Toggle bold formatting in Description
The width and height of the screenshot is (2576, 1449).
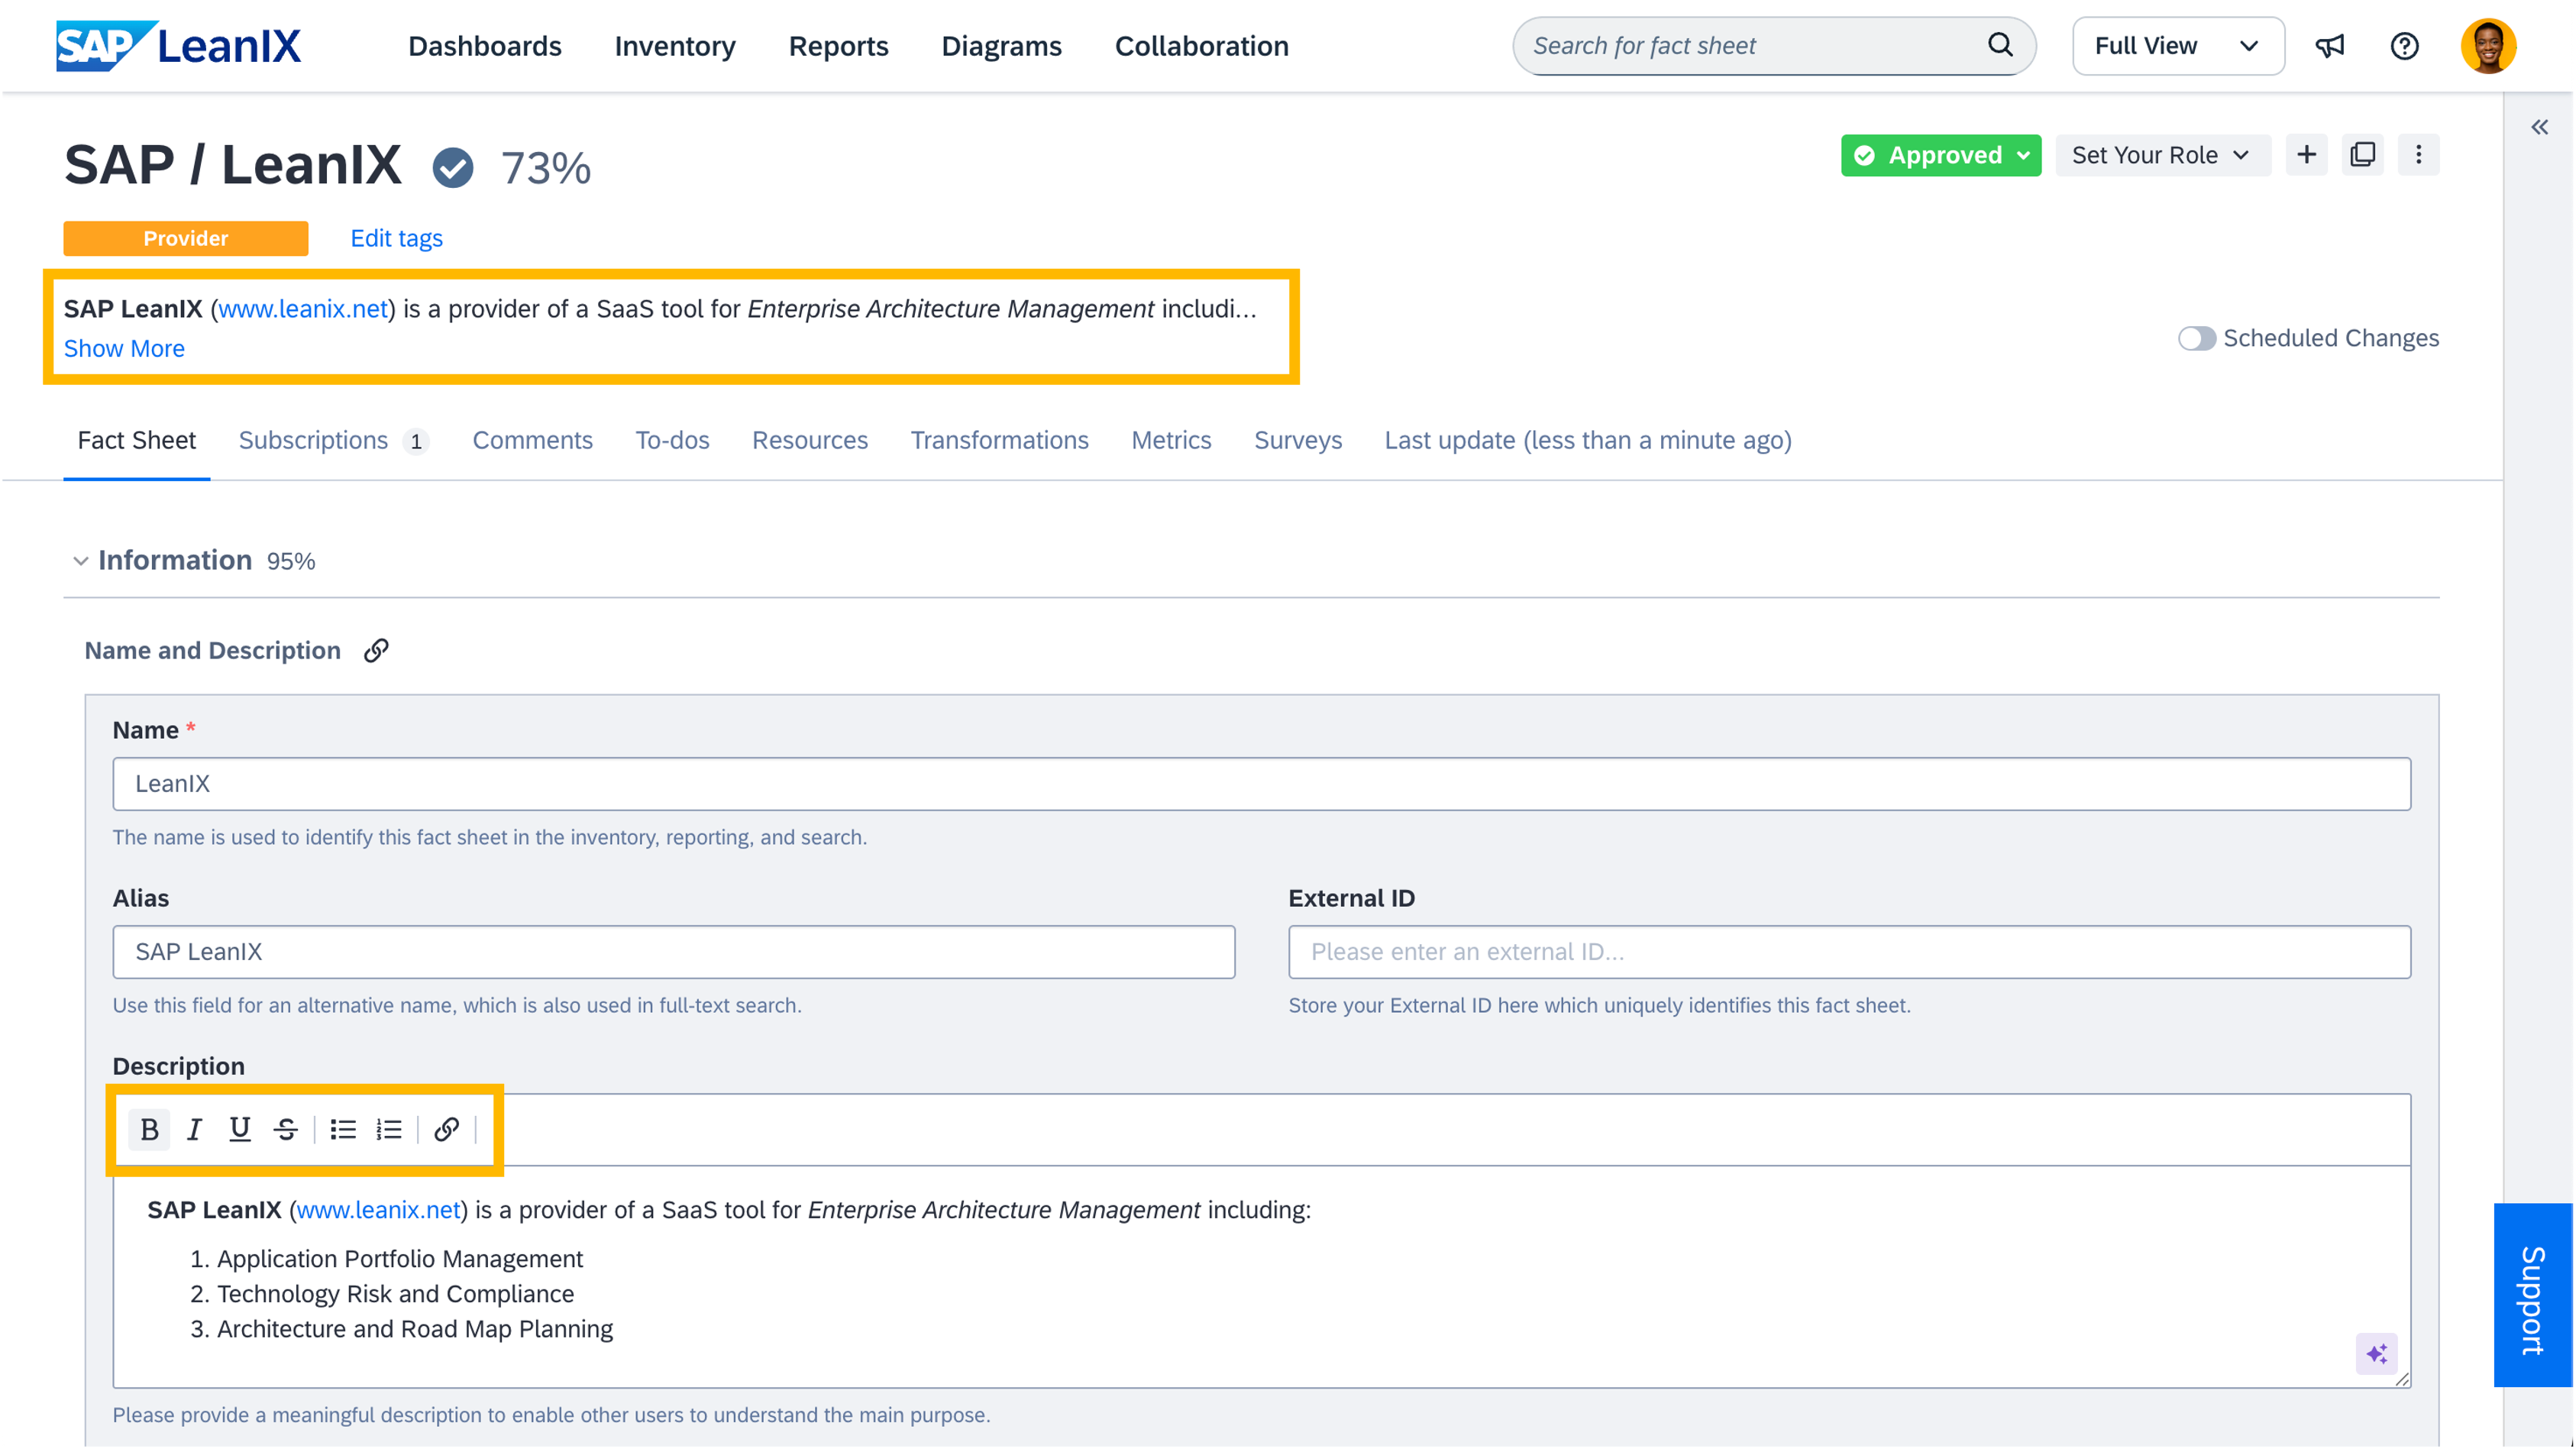pos(149,1129)
